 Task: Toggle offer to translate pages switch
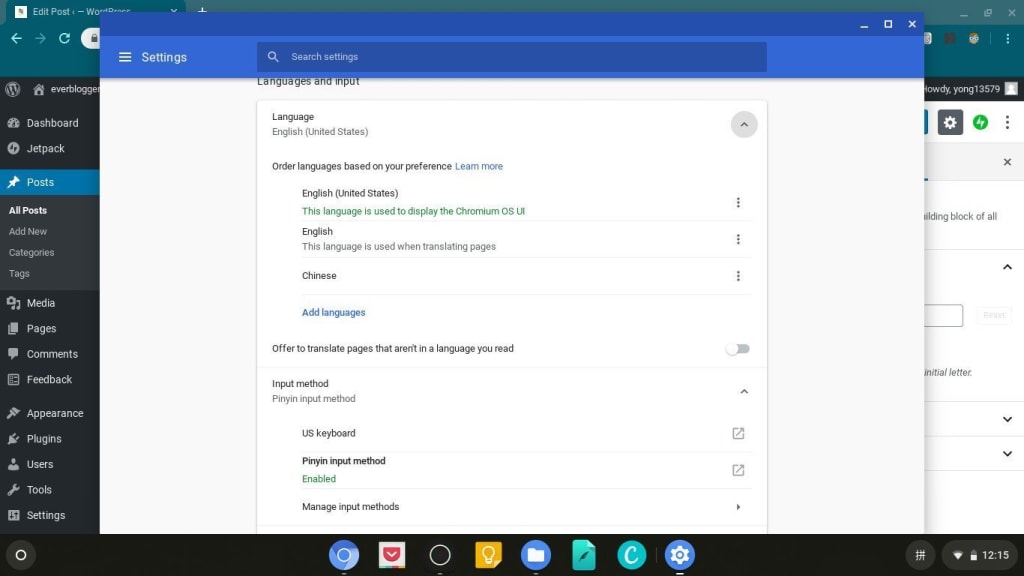[737, 349]
